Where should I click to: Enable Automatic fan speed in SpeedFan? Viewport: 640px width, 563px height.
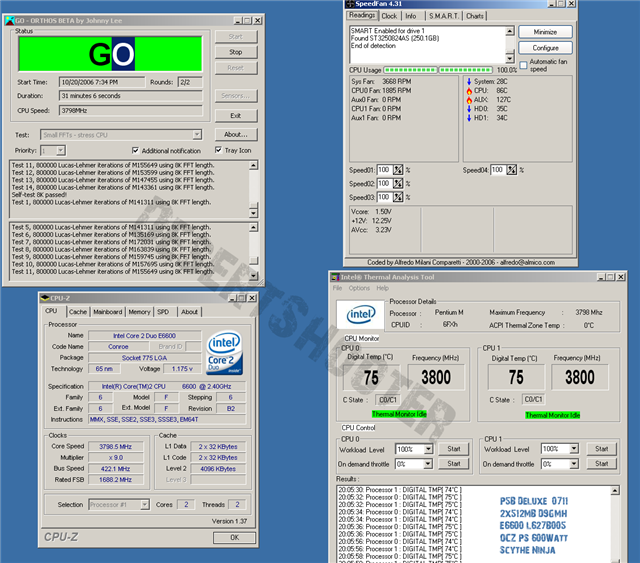pyautogui.click(x=523, y=65)
